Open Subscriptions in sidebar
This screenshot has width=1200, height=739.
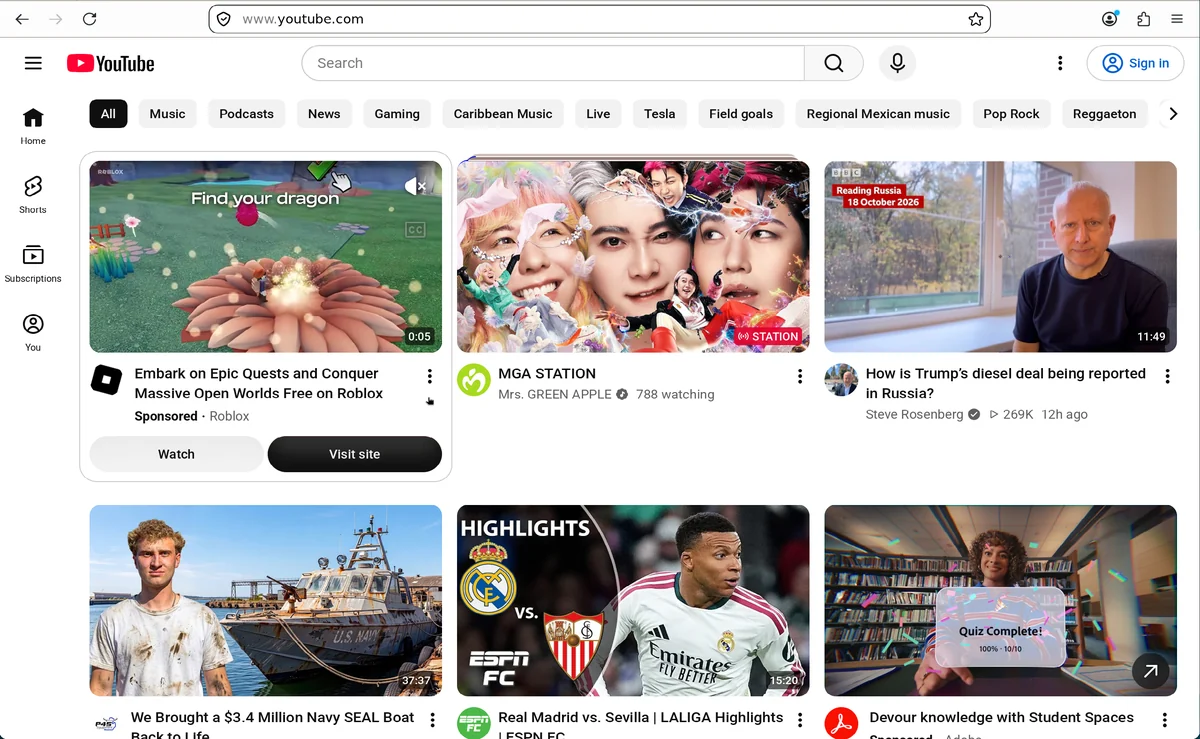coord(33,264)
